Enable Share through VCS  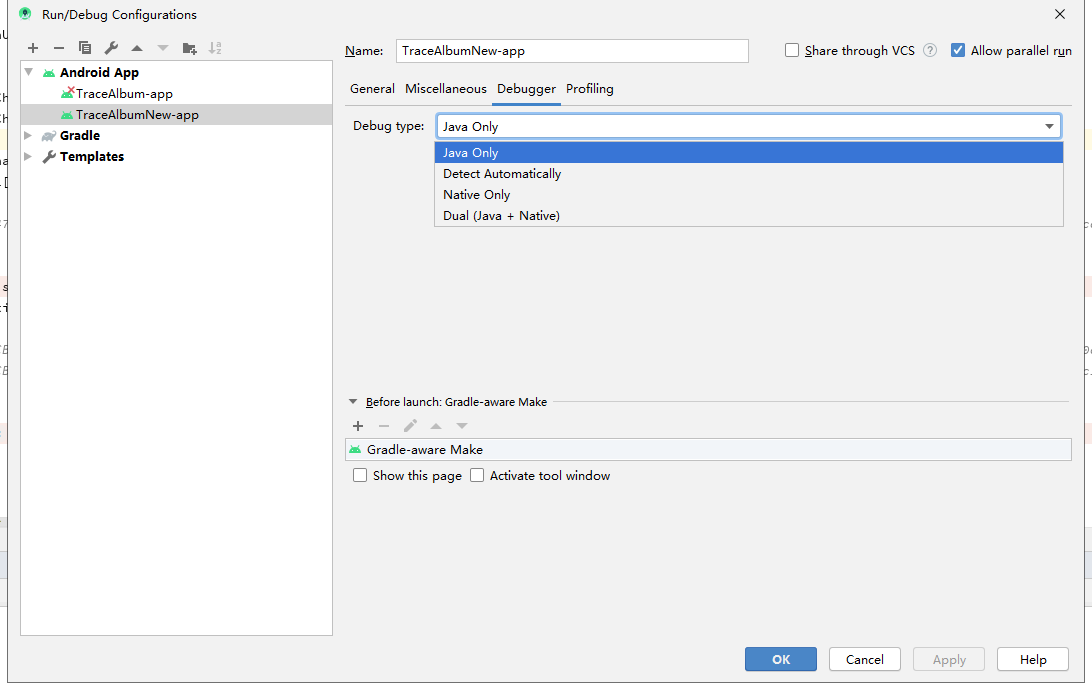pyautogui.click(x=792, y=50)
